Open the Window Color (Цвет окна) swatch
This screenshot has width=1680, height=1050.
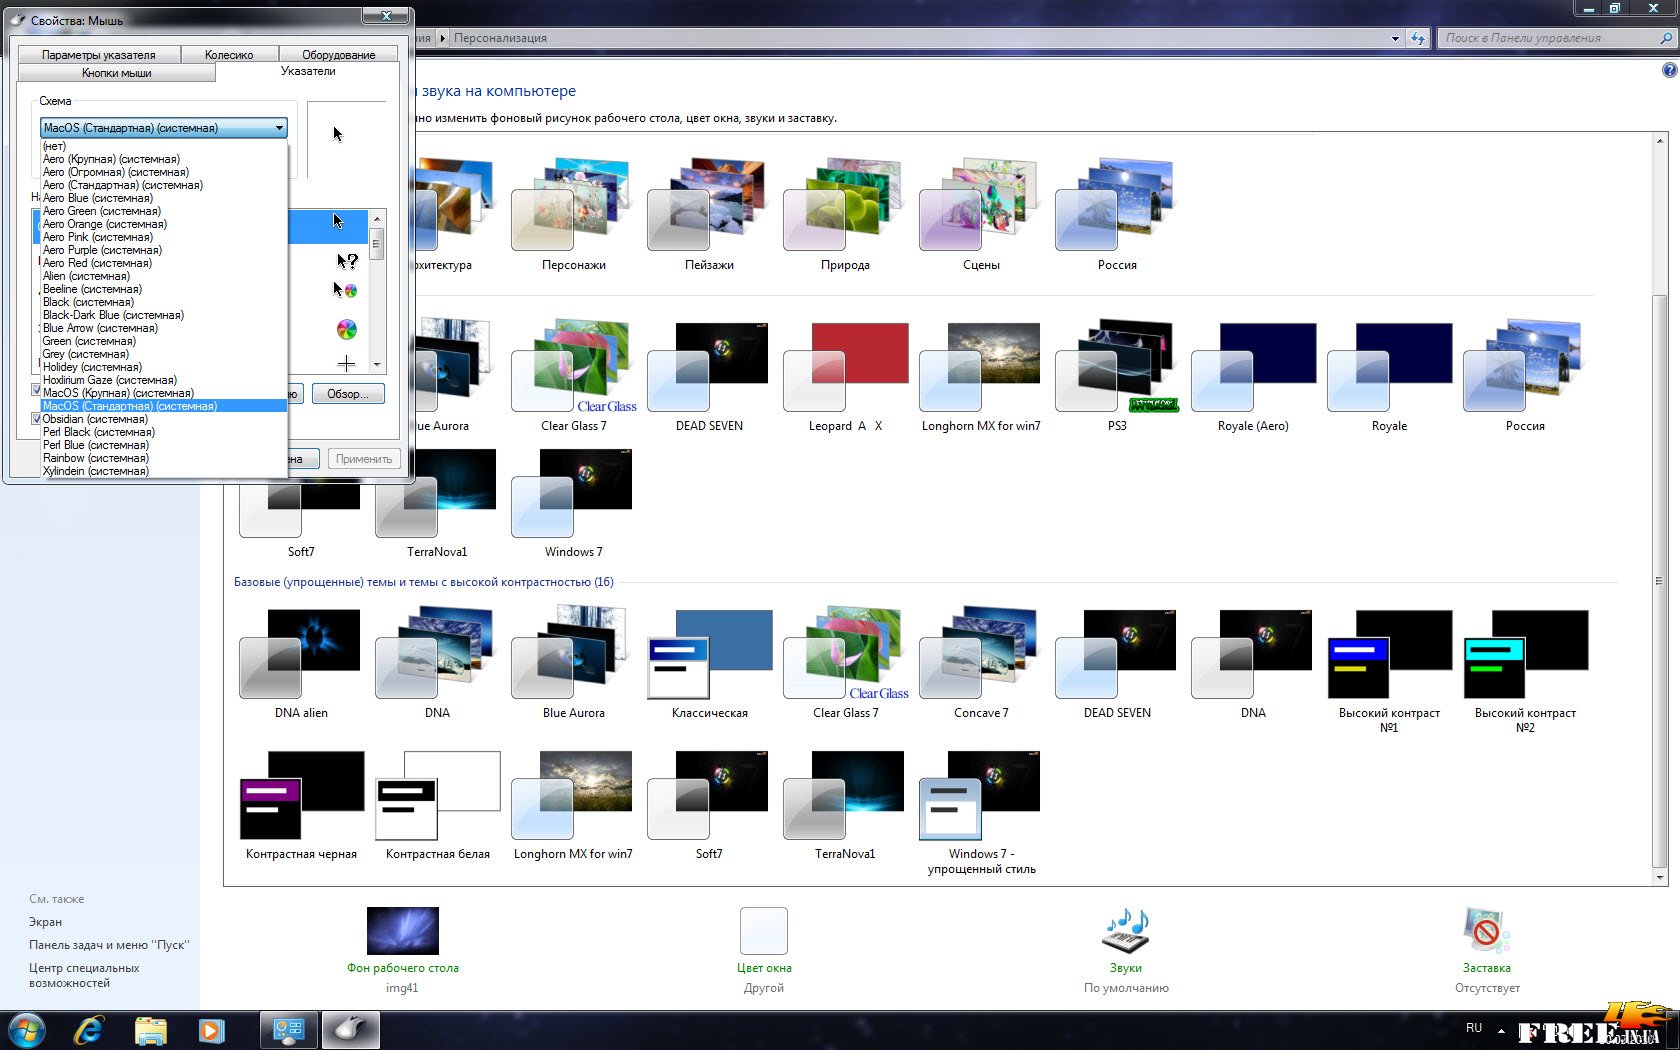coord(764,931)
